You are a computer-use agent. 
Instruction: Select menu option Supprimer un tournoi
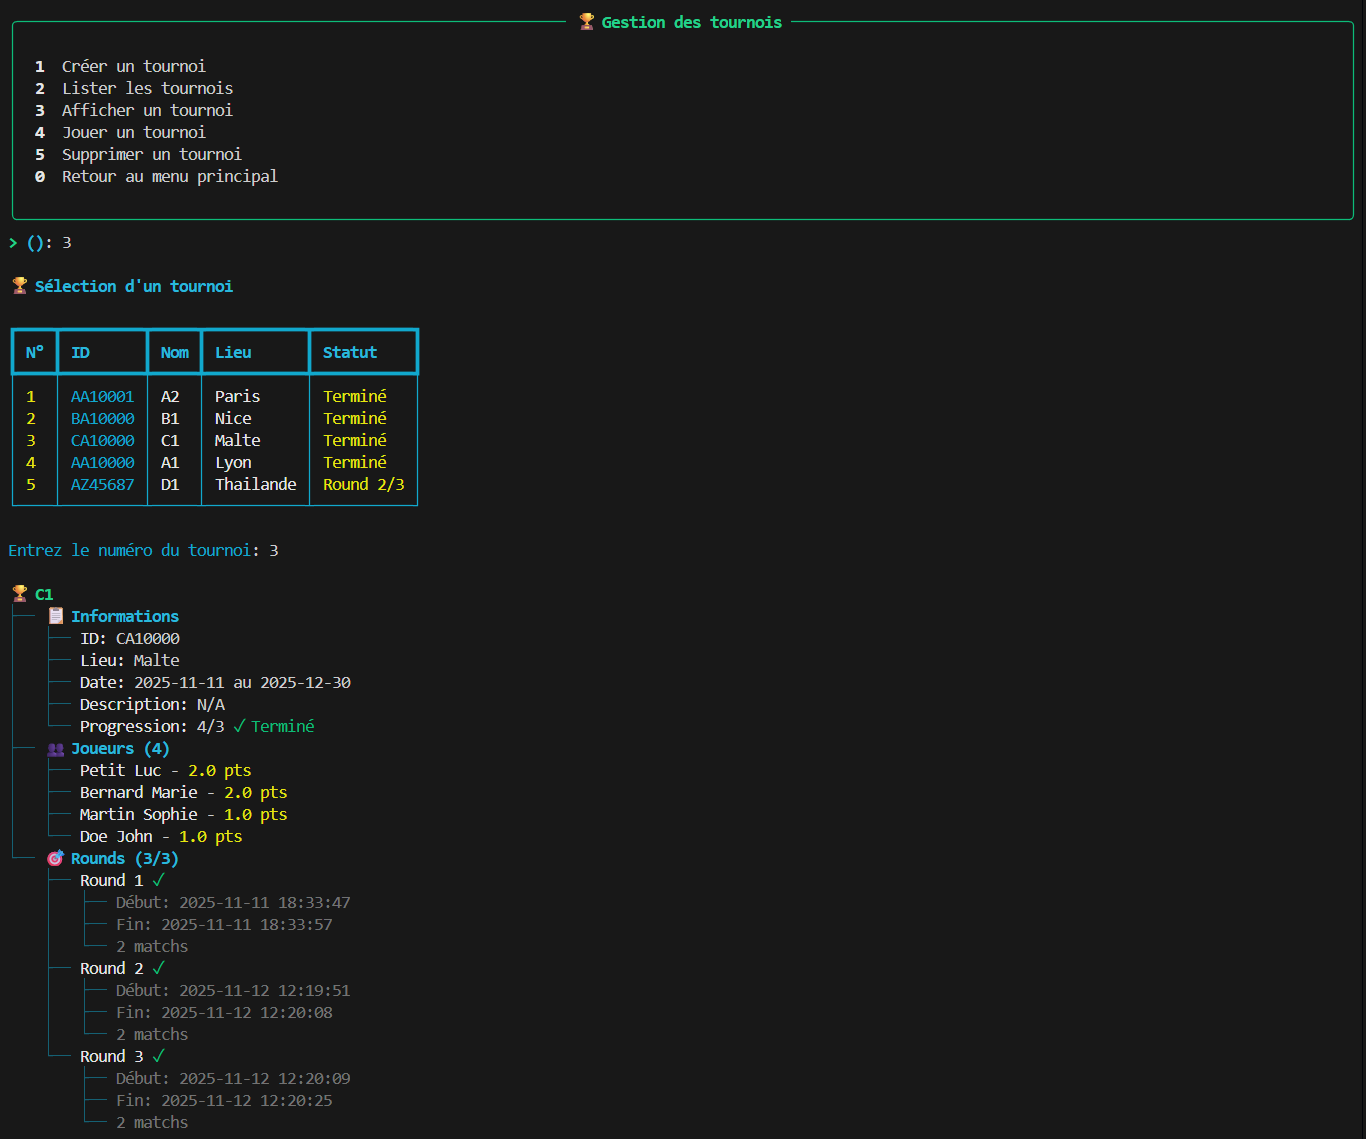point(151,155)
